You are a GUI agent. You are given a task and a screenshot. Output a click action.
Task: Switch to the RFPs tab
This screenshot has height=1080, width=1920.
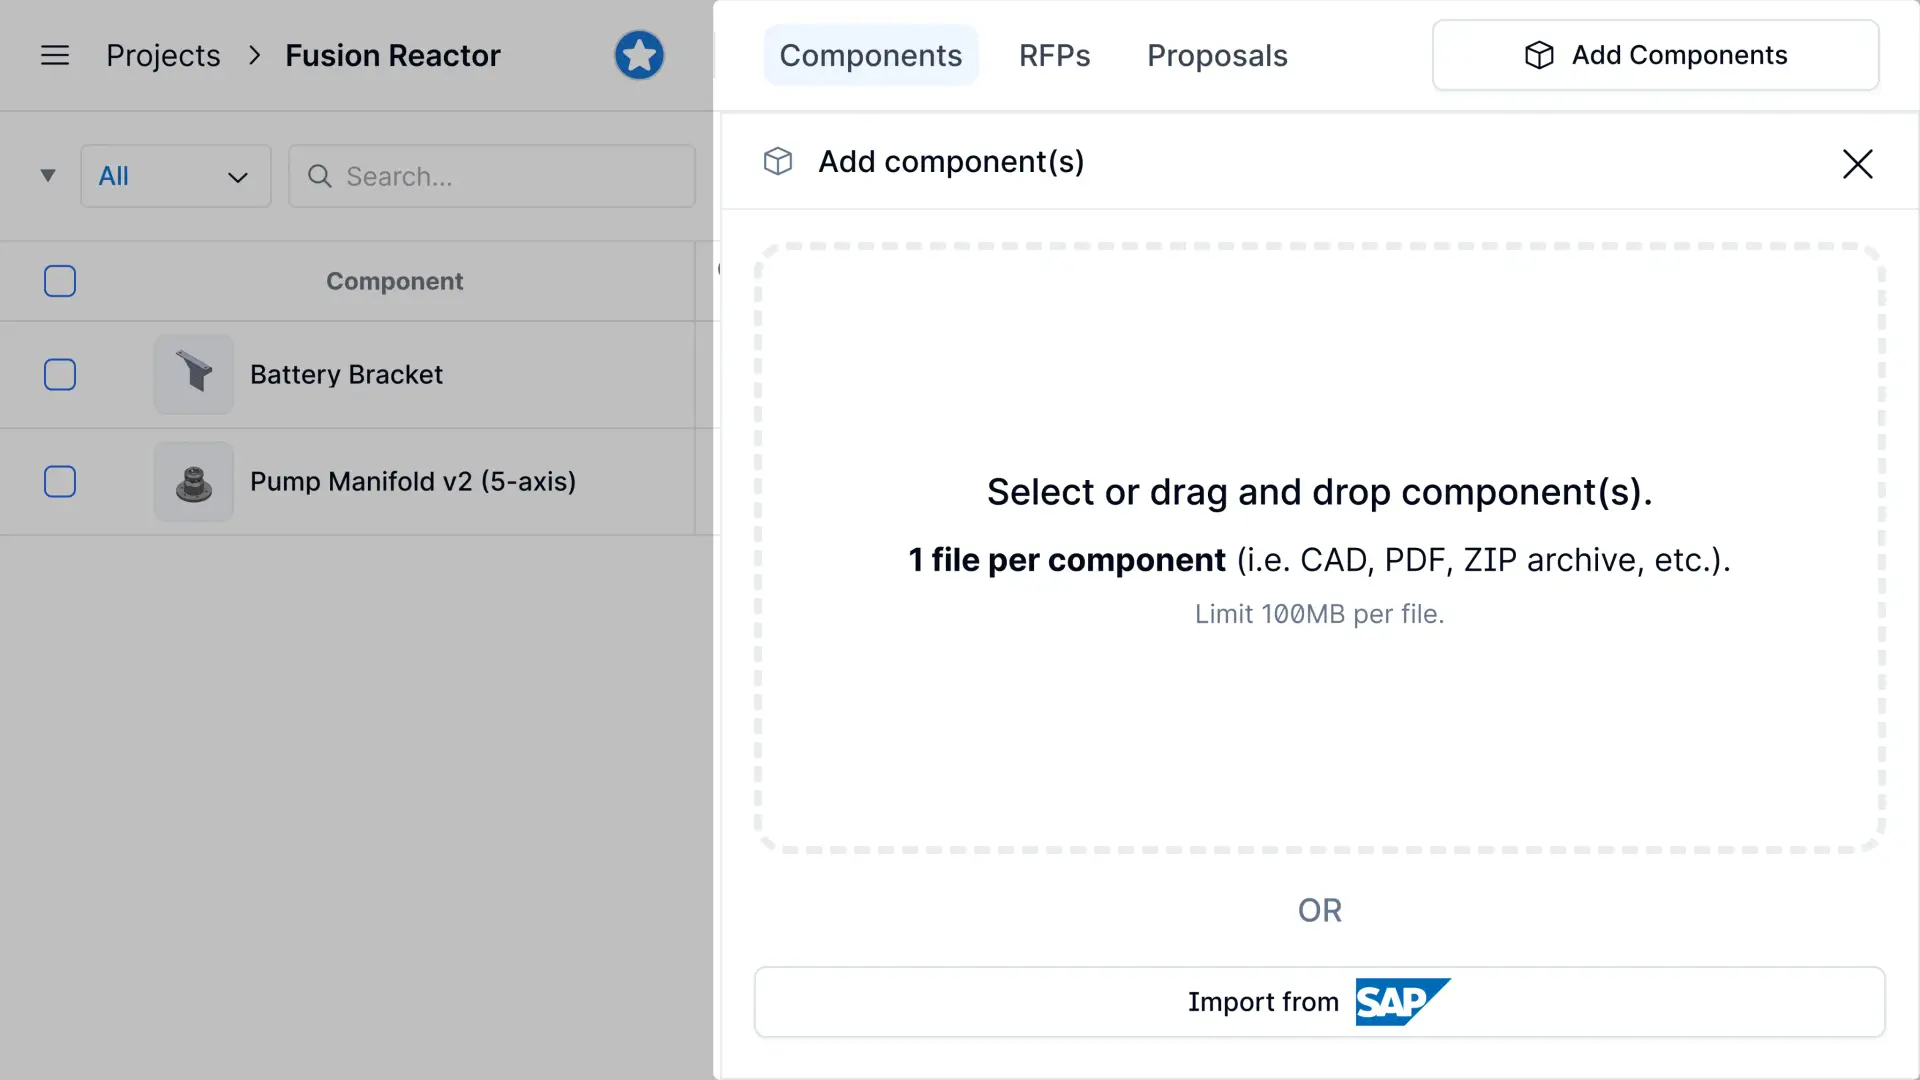(1055, 55)
